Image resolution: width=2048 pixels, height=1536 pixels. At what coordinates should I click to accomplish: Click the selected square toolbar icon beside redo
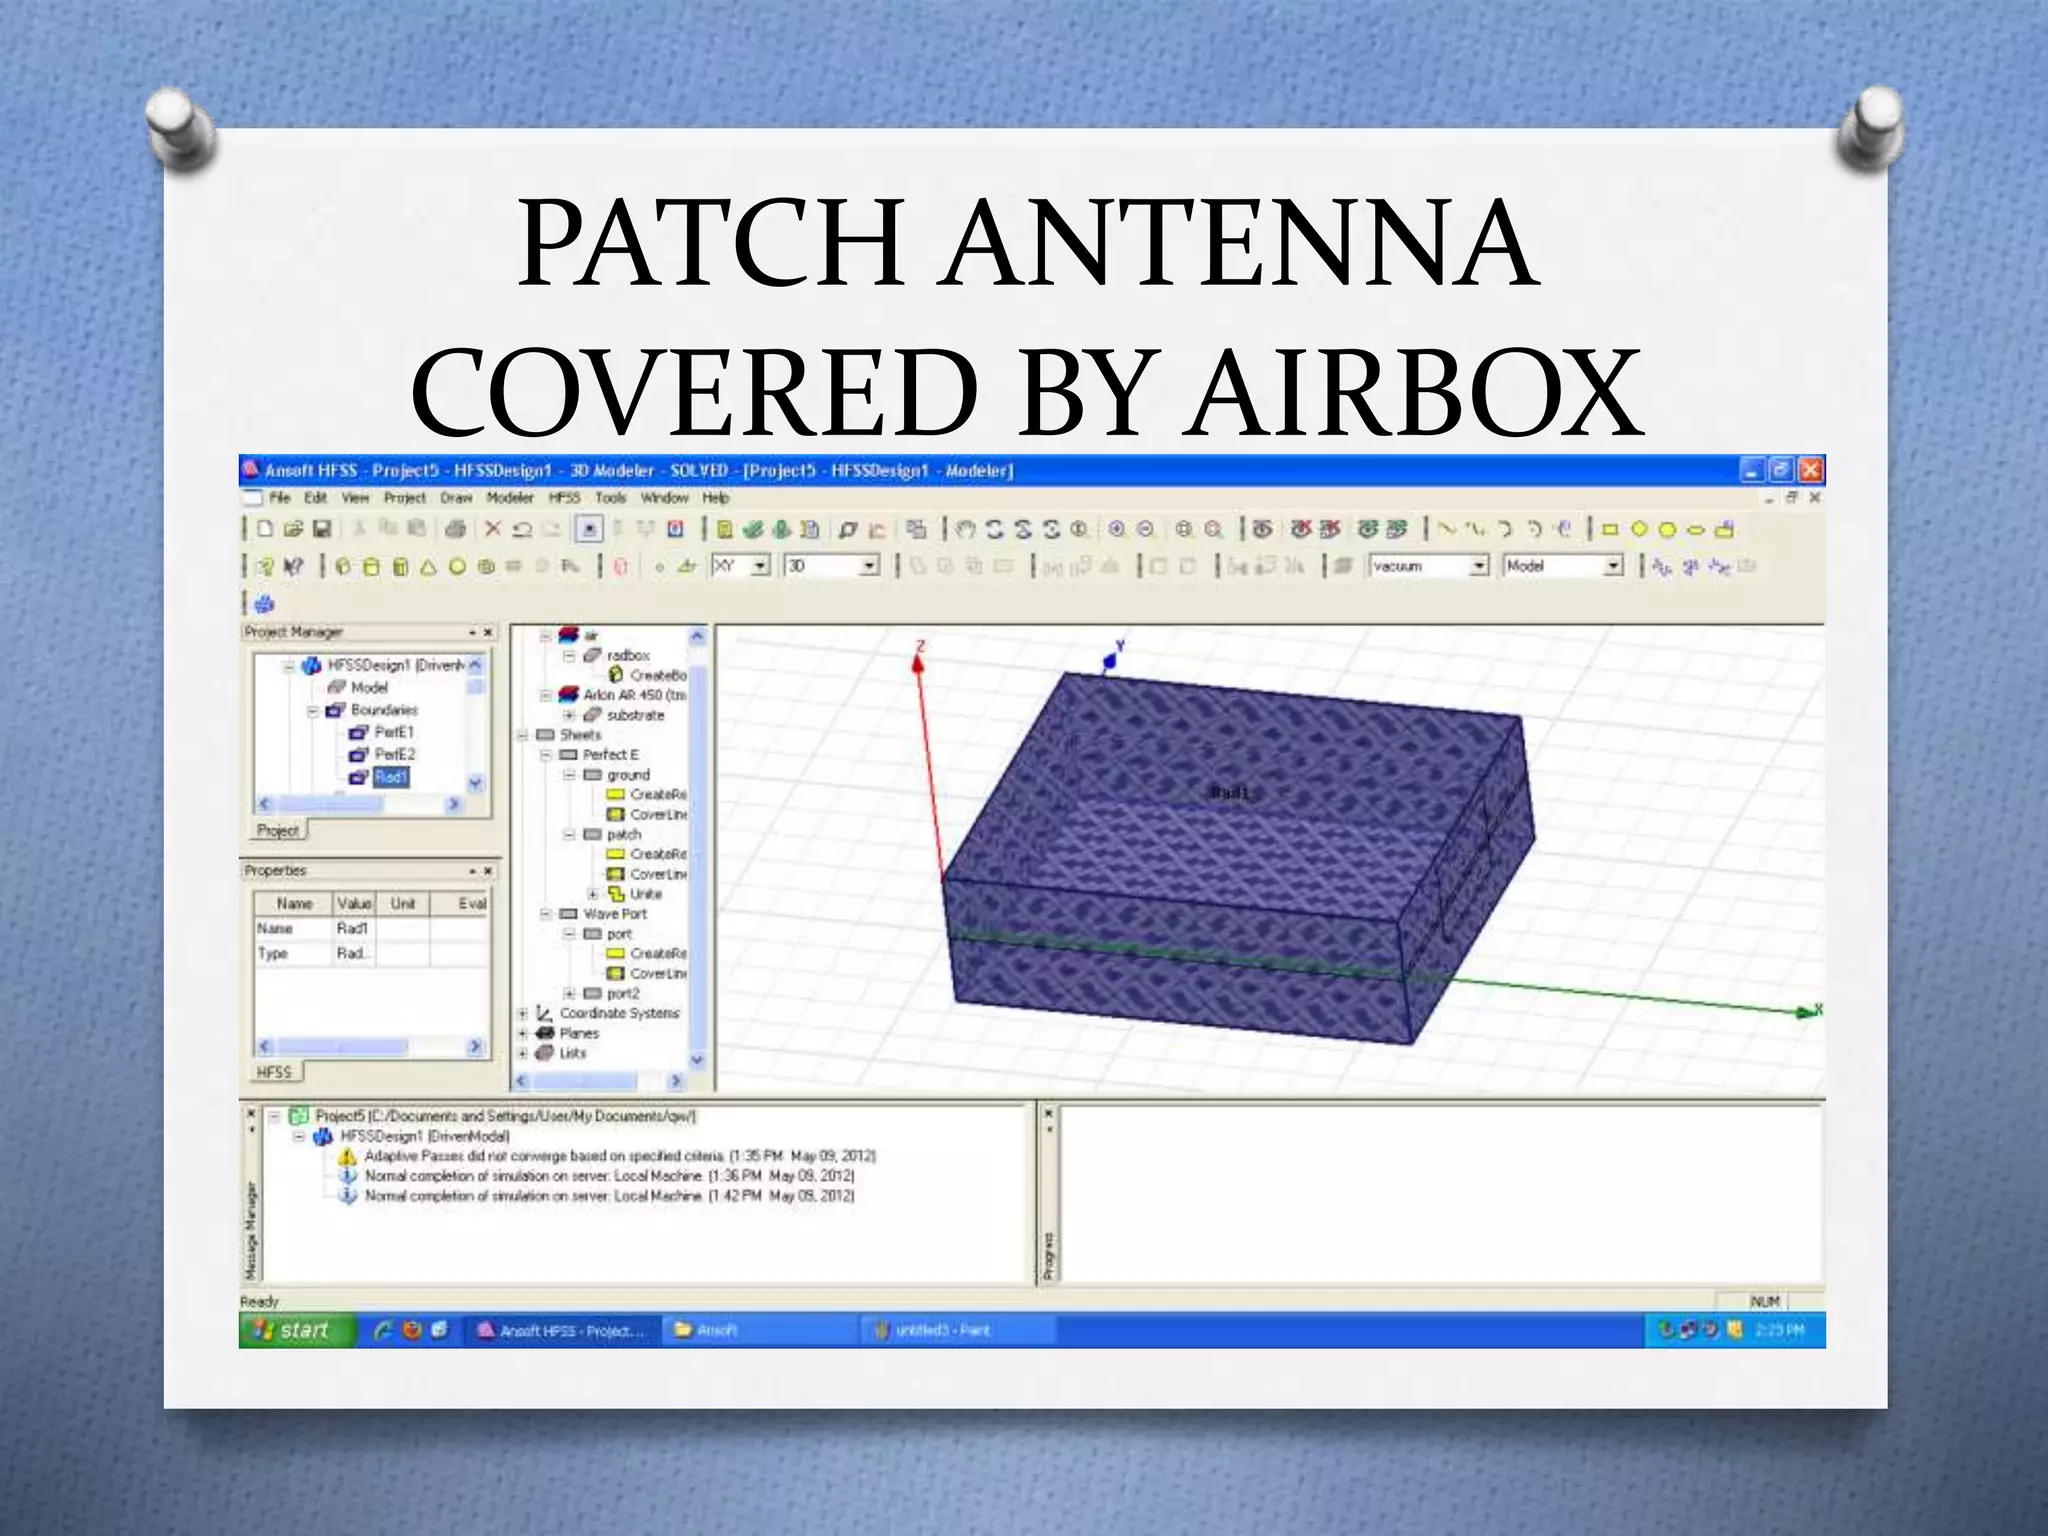coord(589,529)
